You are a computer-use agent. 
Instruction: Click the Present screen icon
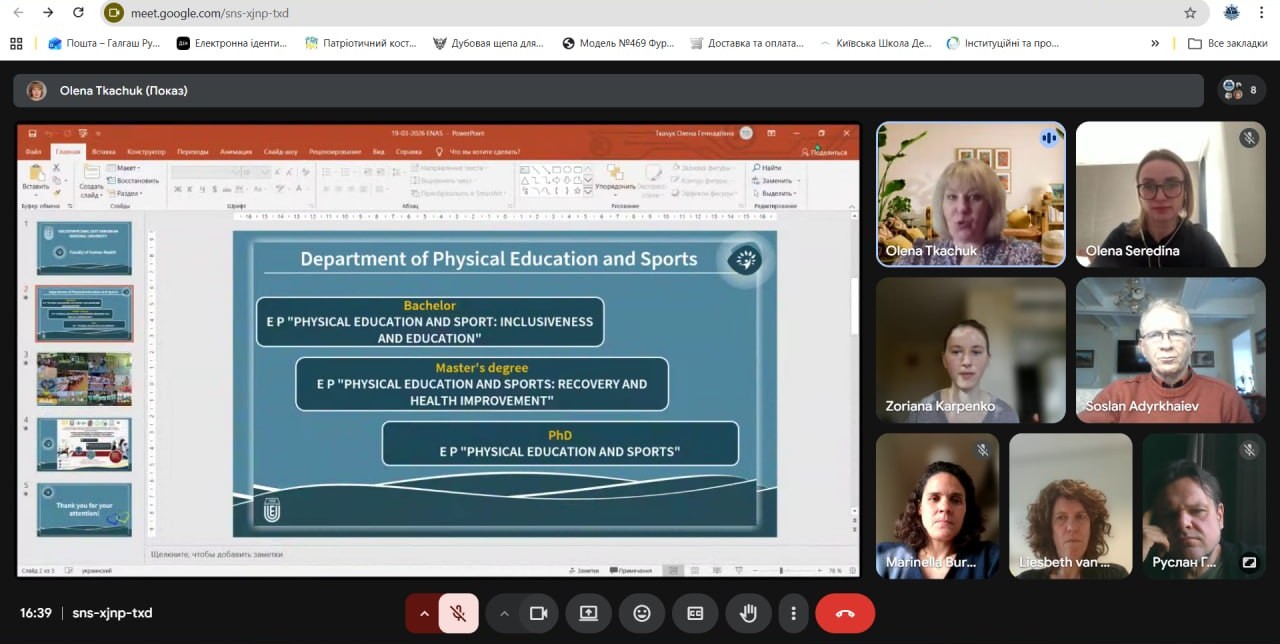[x=589, y=613]
